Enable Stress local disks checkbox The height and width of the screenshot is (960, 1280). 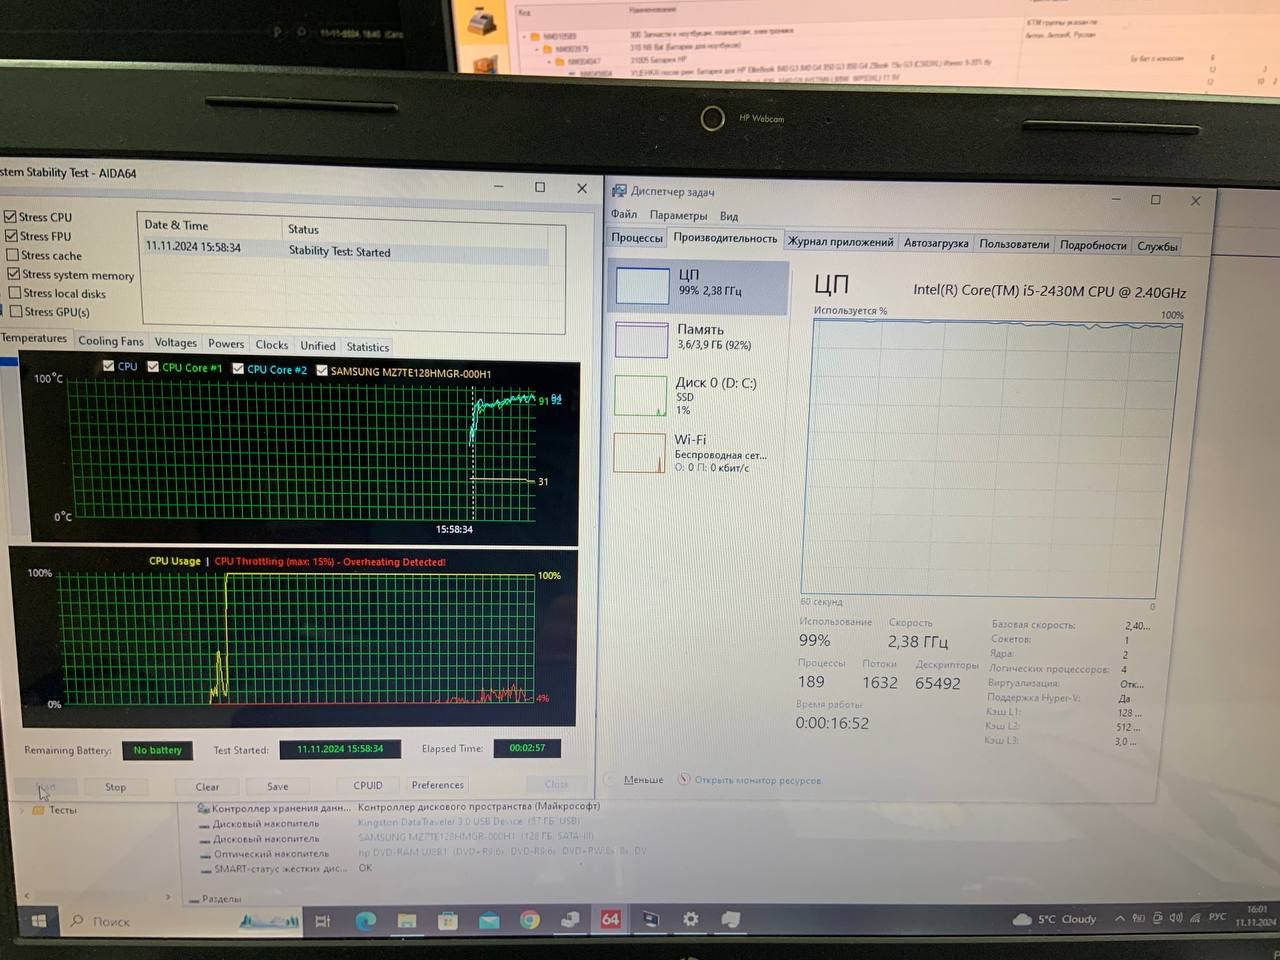pos(14,292)
